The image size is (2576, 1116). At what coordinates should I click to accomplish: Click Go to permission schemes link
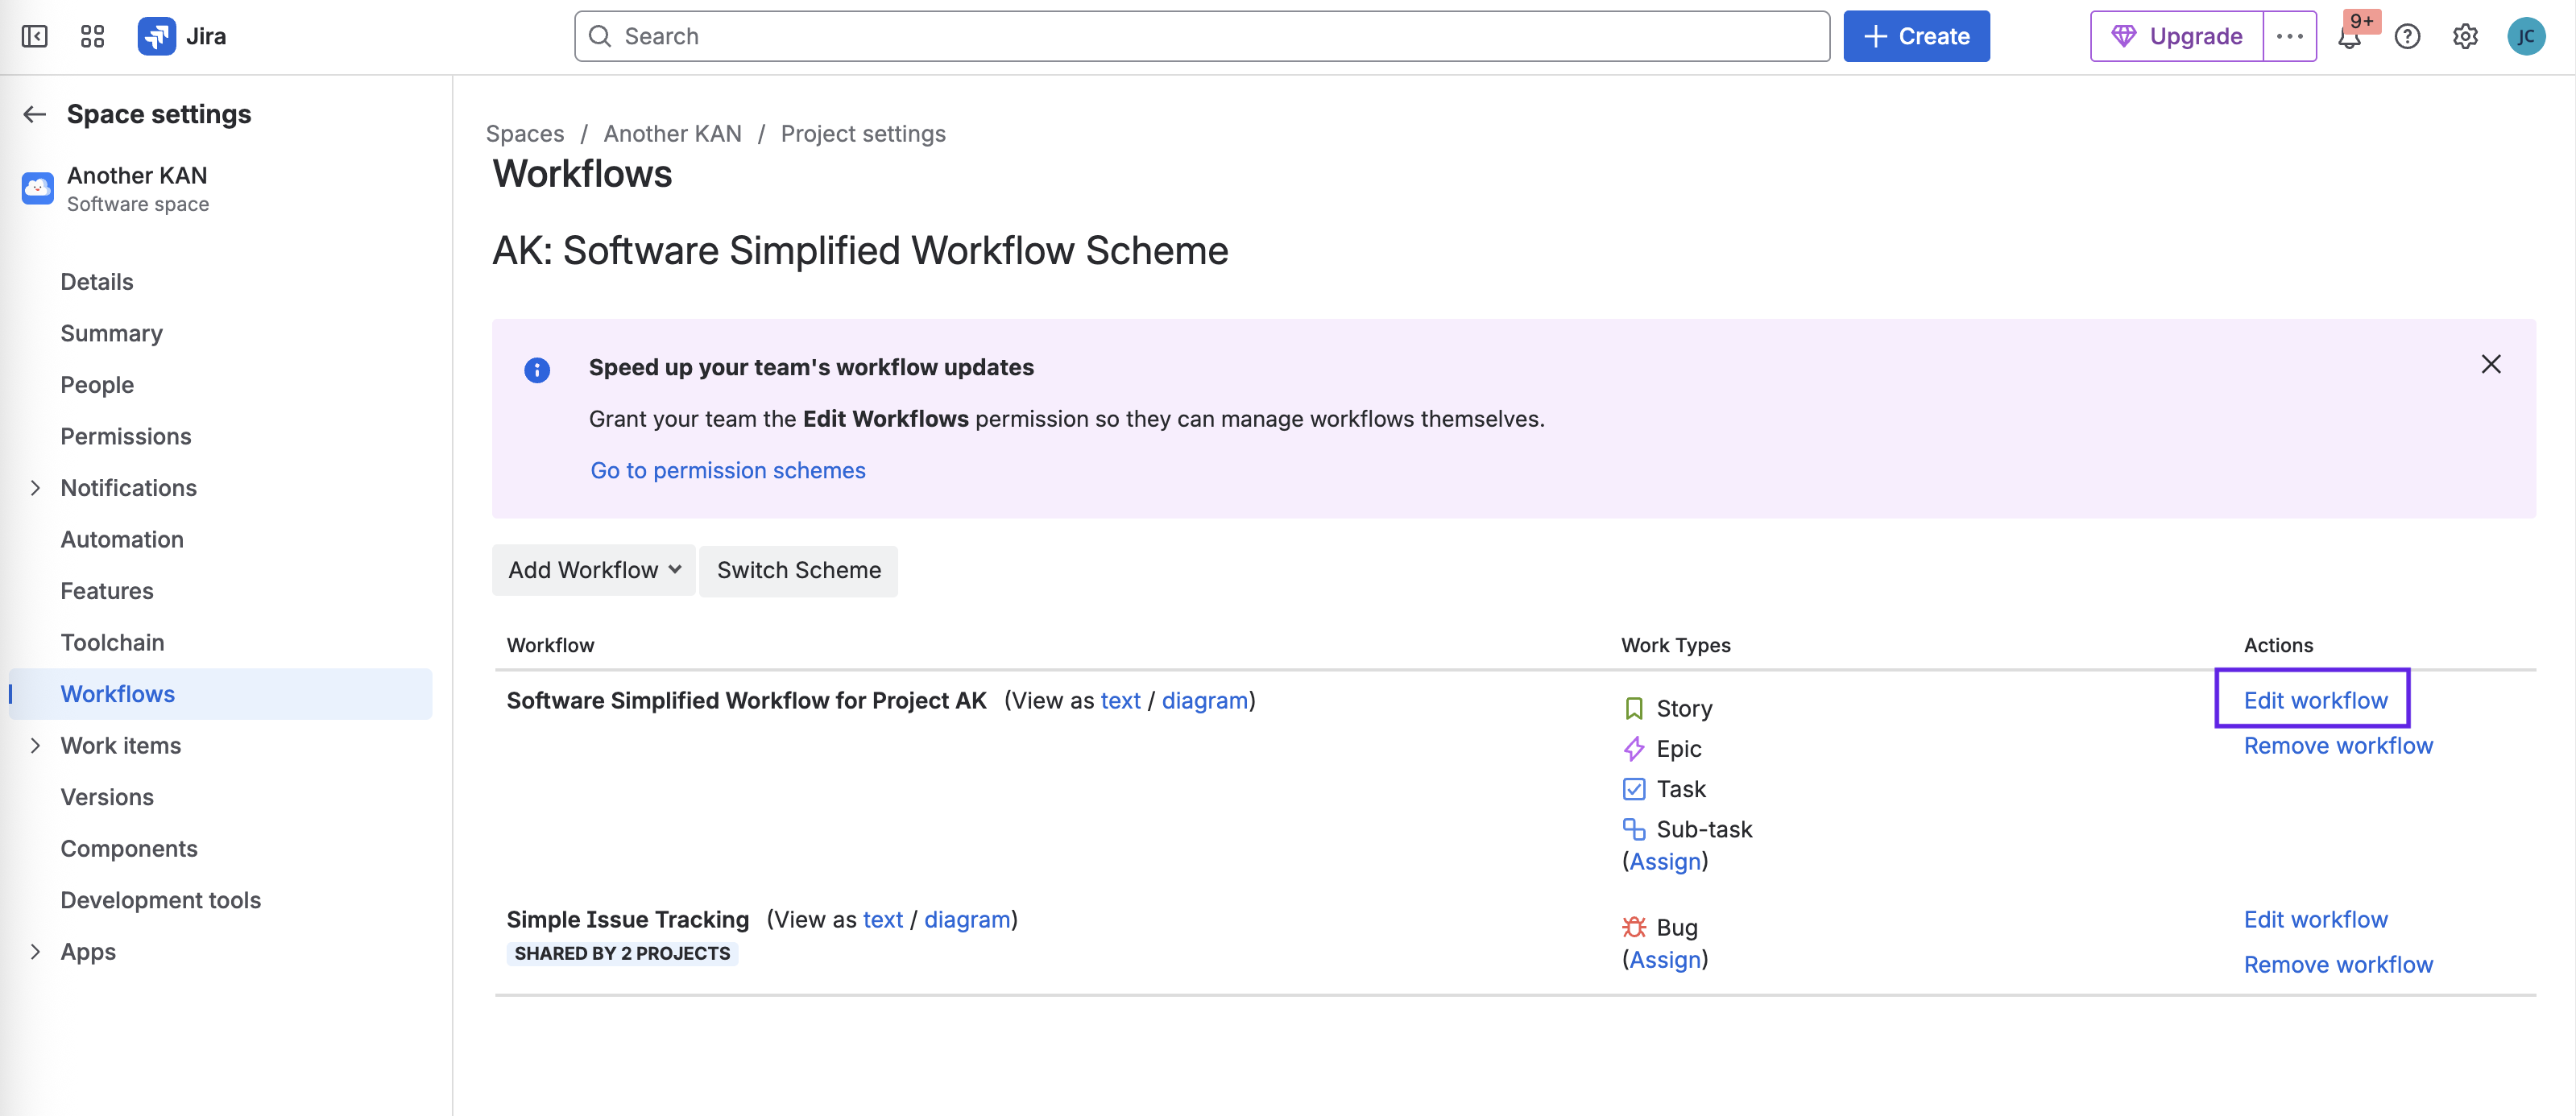[x=727, y=470]
